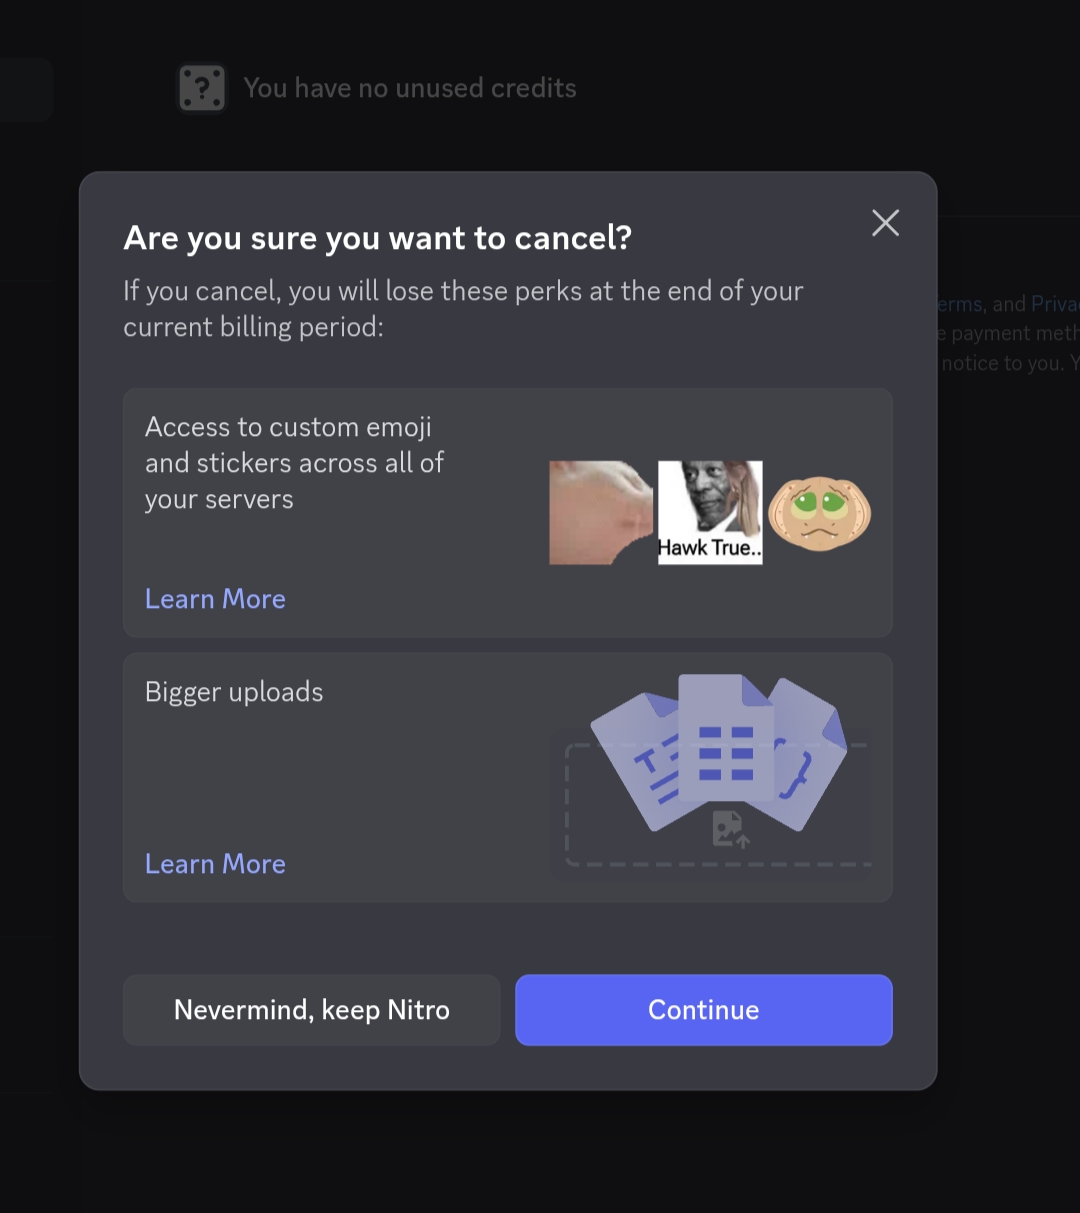This screenshot has height=1213, width=1080.
Task: Click the 'You have no unused credits' text
Action: tap(410, 89)
